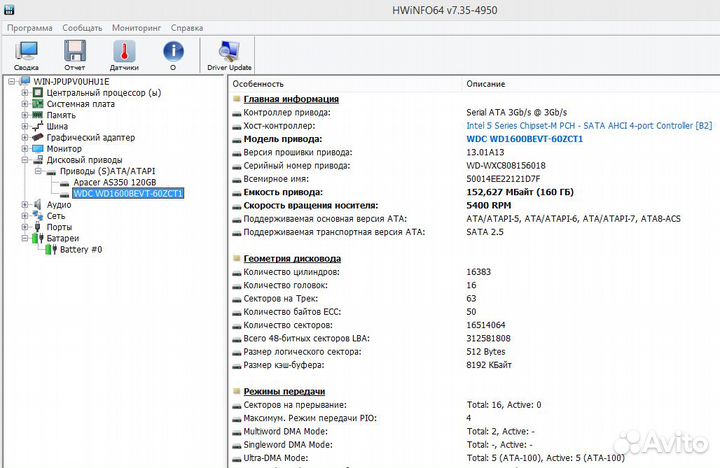Collapse the Приводы (S)ATA/ATAPI node
The height and width of the screenshot is (468, 720).
click(38, 171)
